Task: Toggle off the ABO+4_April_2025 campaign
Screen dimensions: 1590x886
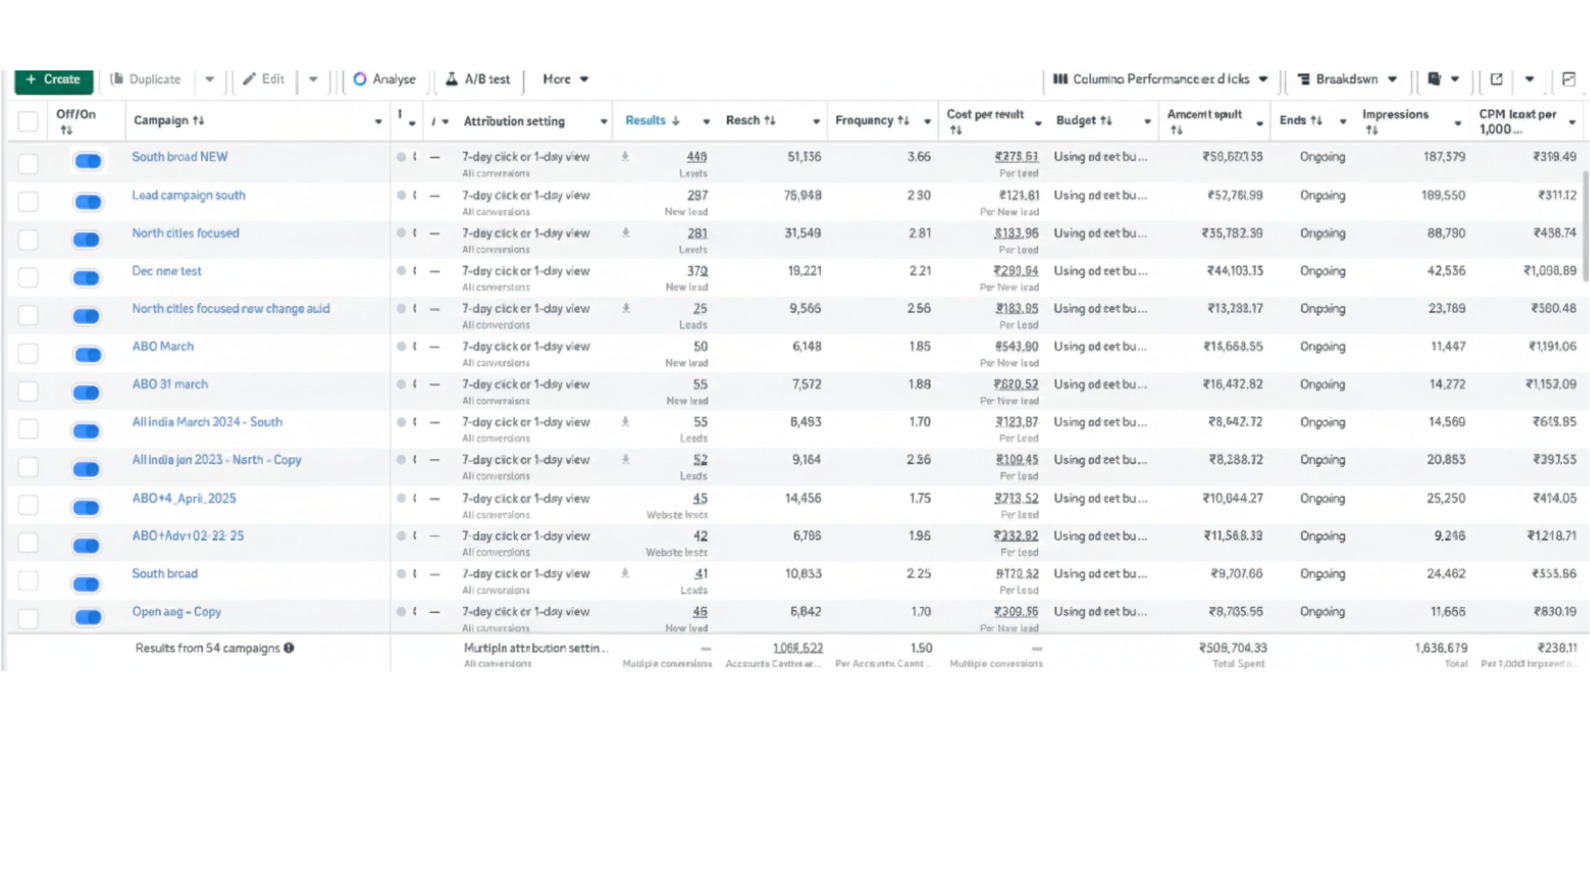Action: point(87,507)
